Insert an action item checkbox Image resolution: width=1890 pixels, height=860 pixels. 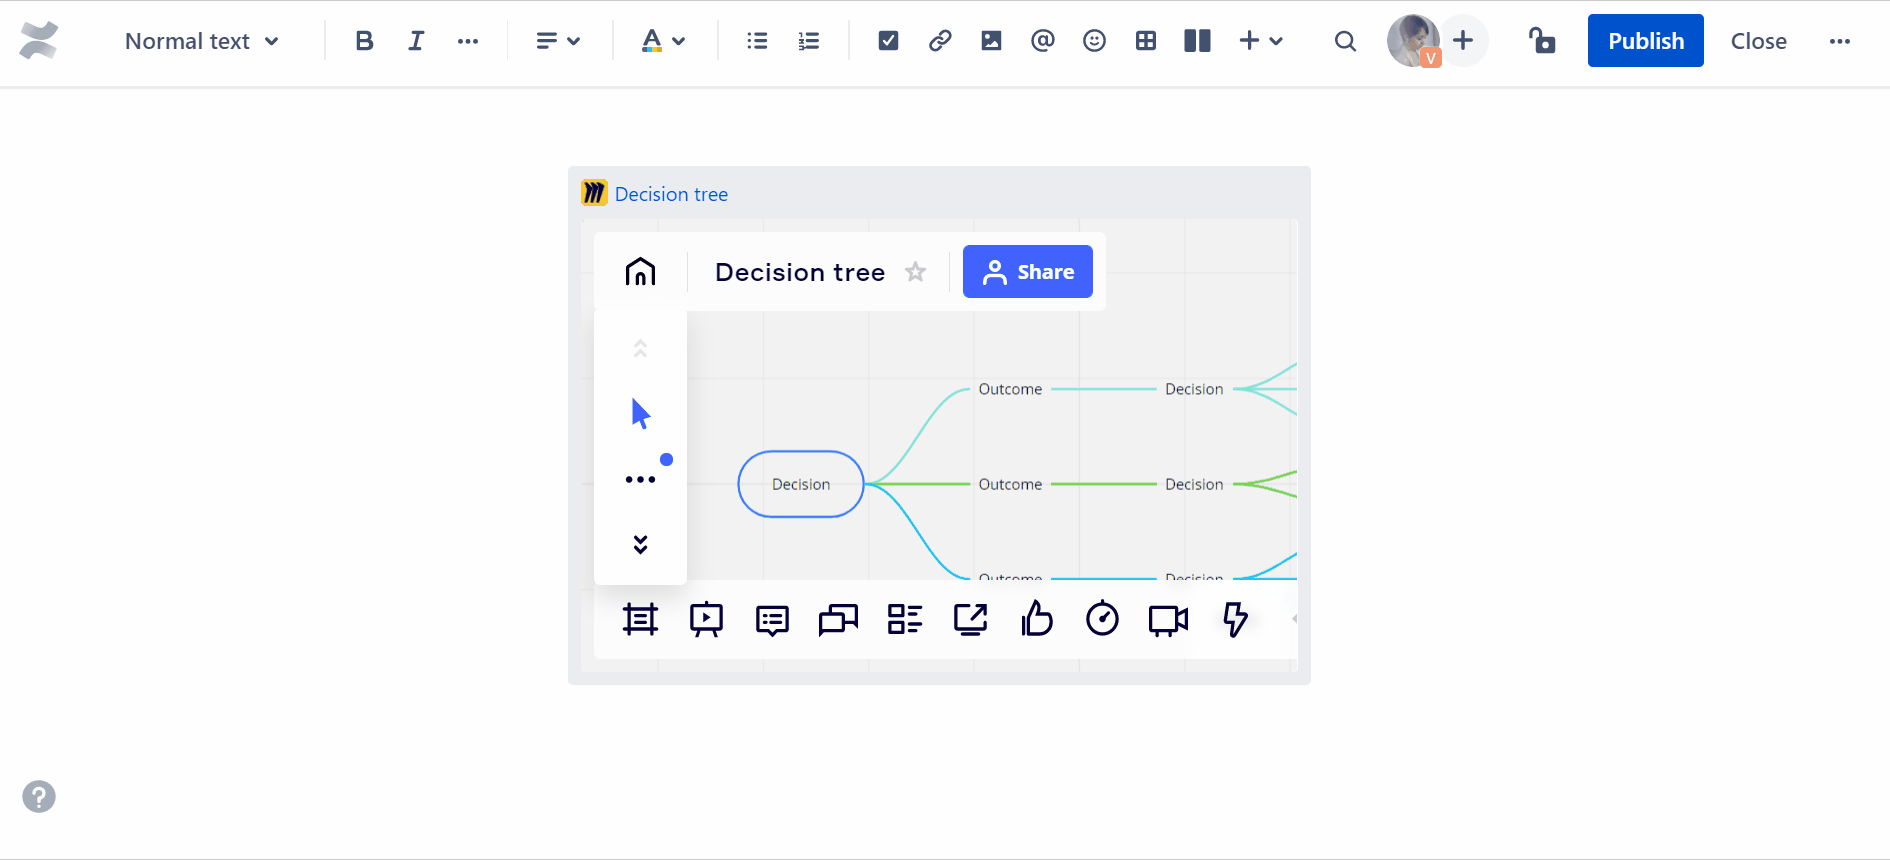coord(888,41)
